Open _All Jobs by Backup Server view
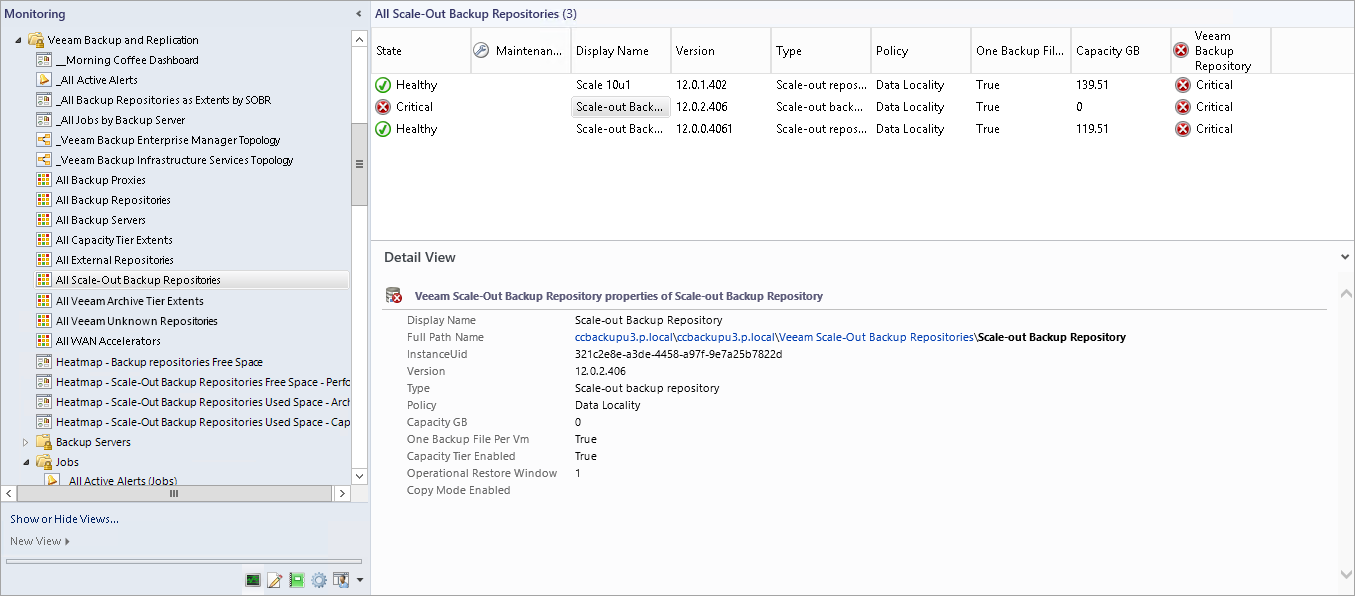This screenshot has height=596, width=1355. pos(121,120)
